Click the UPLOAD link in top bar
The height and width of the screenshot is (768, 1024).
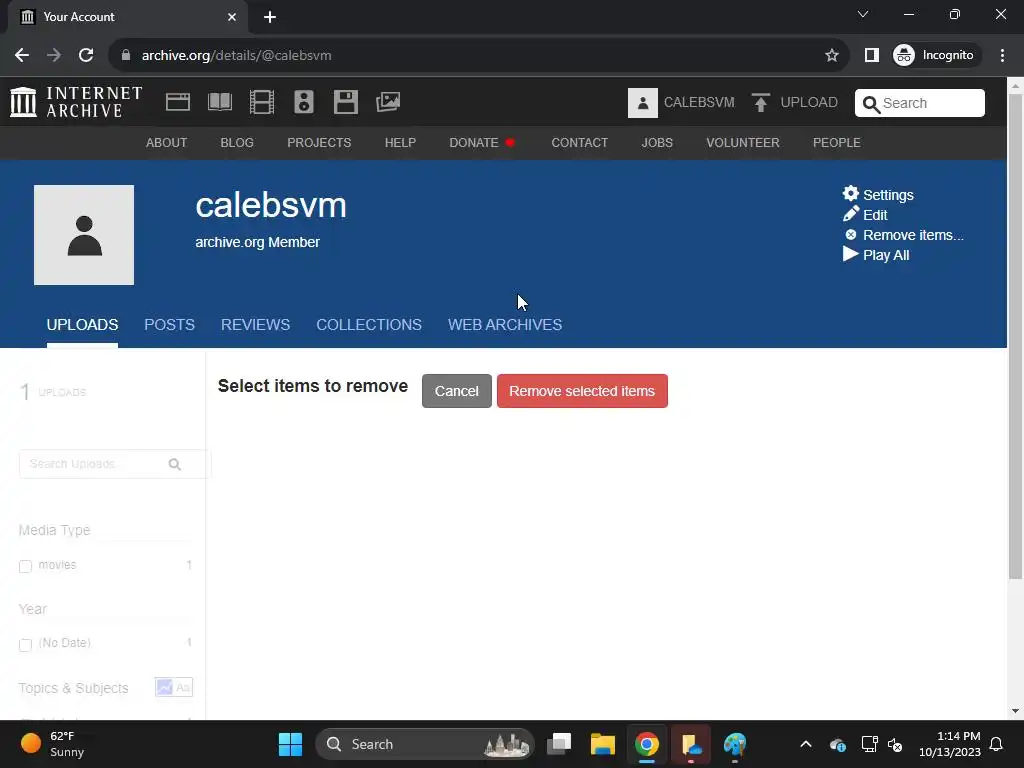pyautogui.click(x=808, y=103)
